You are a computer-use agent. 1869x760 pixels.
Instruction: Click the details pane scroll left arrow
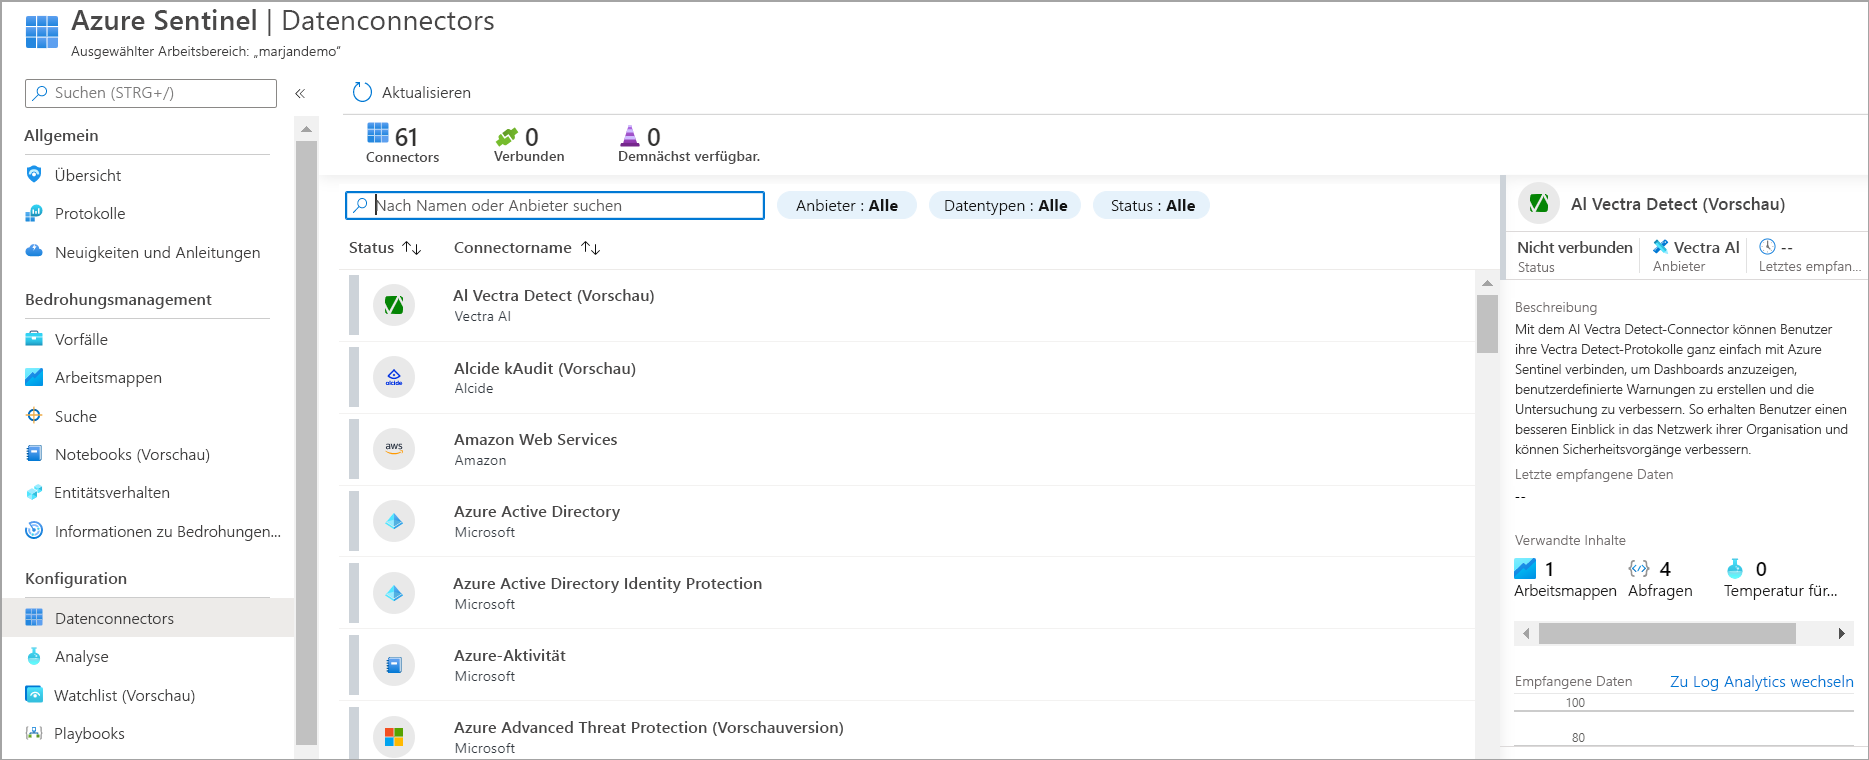1526,633
